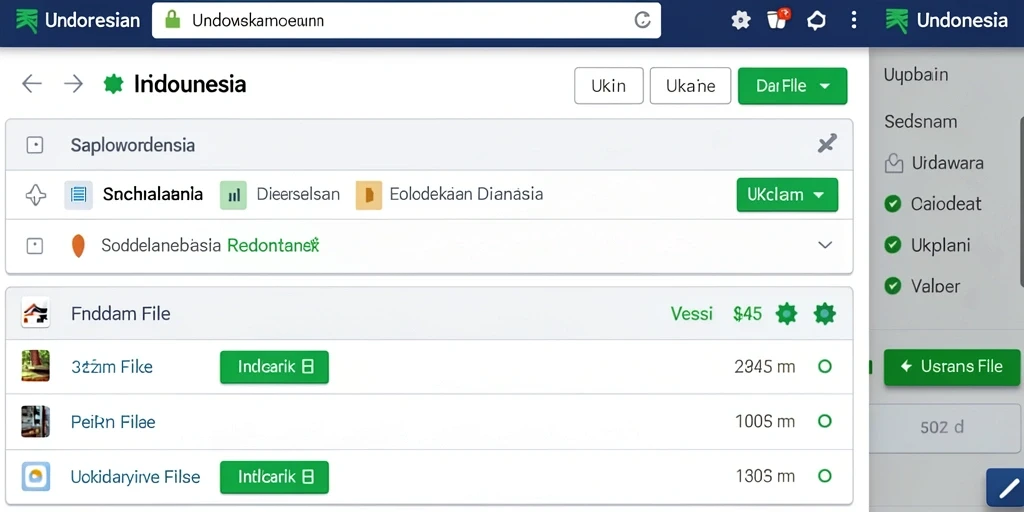Click the Ukane button
This screenshot has height=512, width=1024.
coord(690,86)
